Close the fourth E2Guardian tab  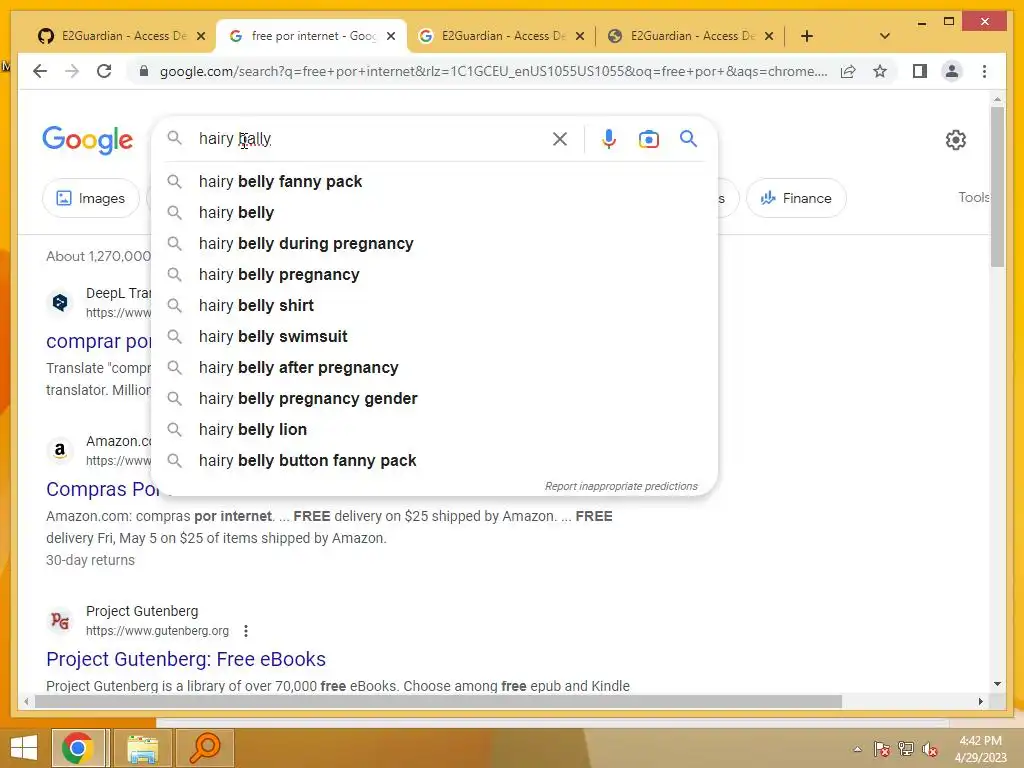769,36
